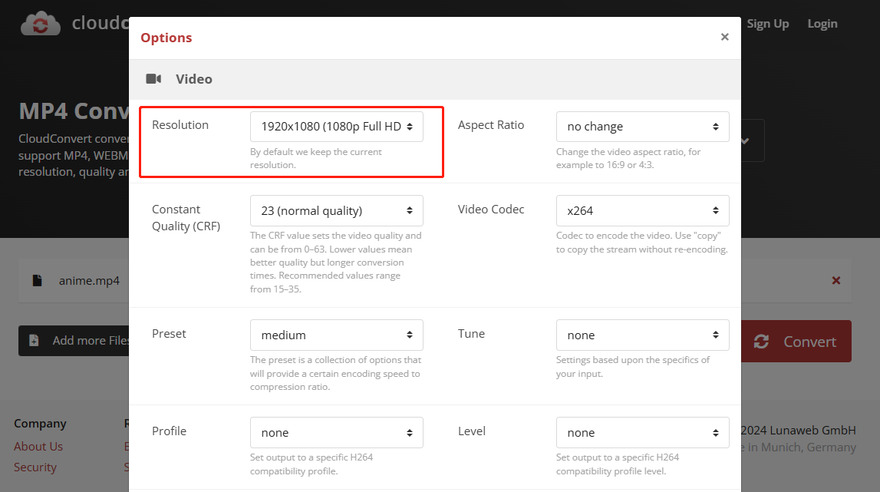Viewport: 880px width, 492px height.
Task: Click the CloudConvert logo icon
Action: coord(40,23)
